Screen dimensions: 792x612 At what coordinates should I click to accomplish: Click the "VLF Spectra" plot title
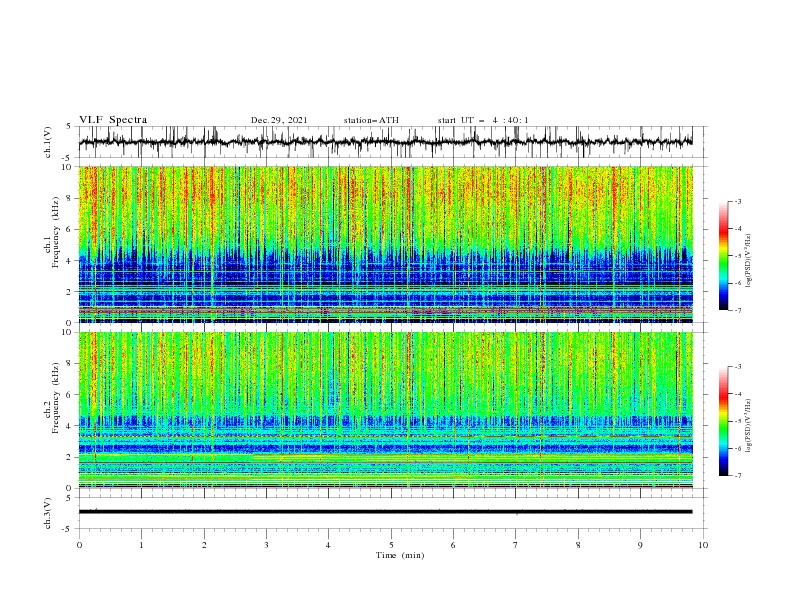coord(113,120)
